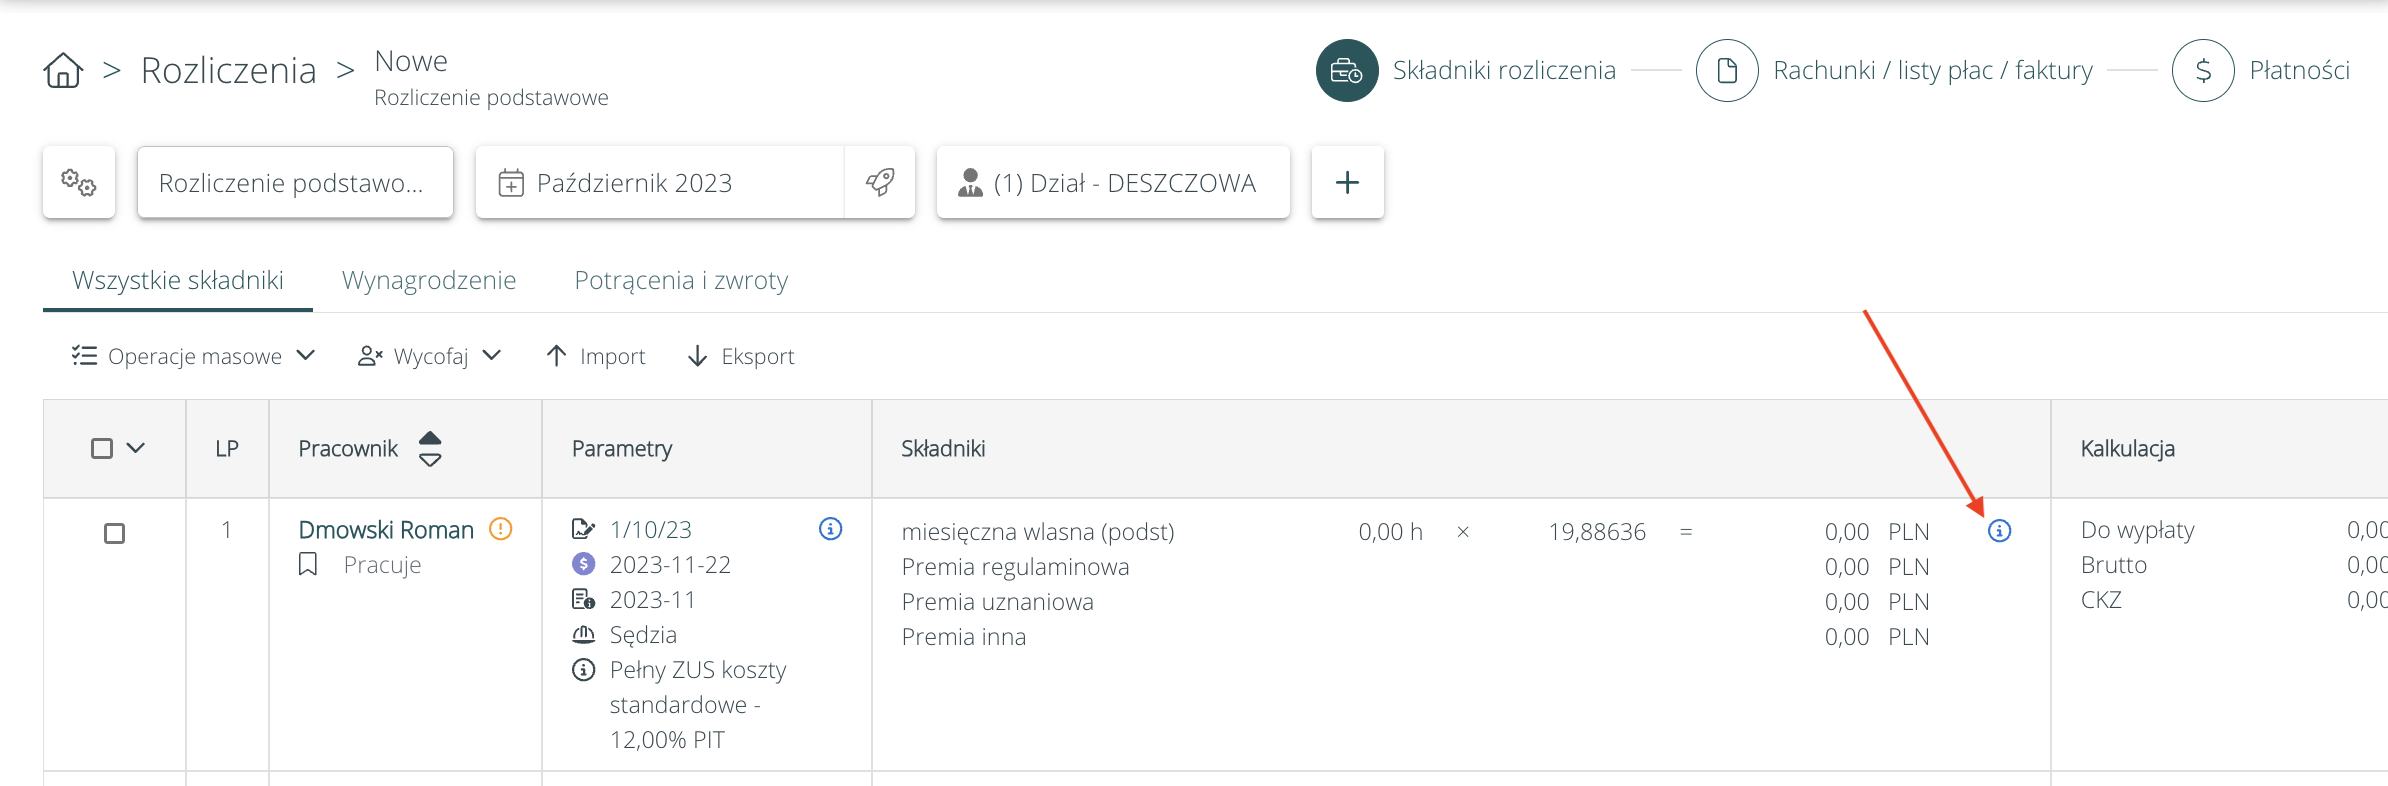Click the plus button to add filter
This screenshot has width=2388, height=786.
coord(1347,182)
